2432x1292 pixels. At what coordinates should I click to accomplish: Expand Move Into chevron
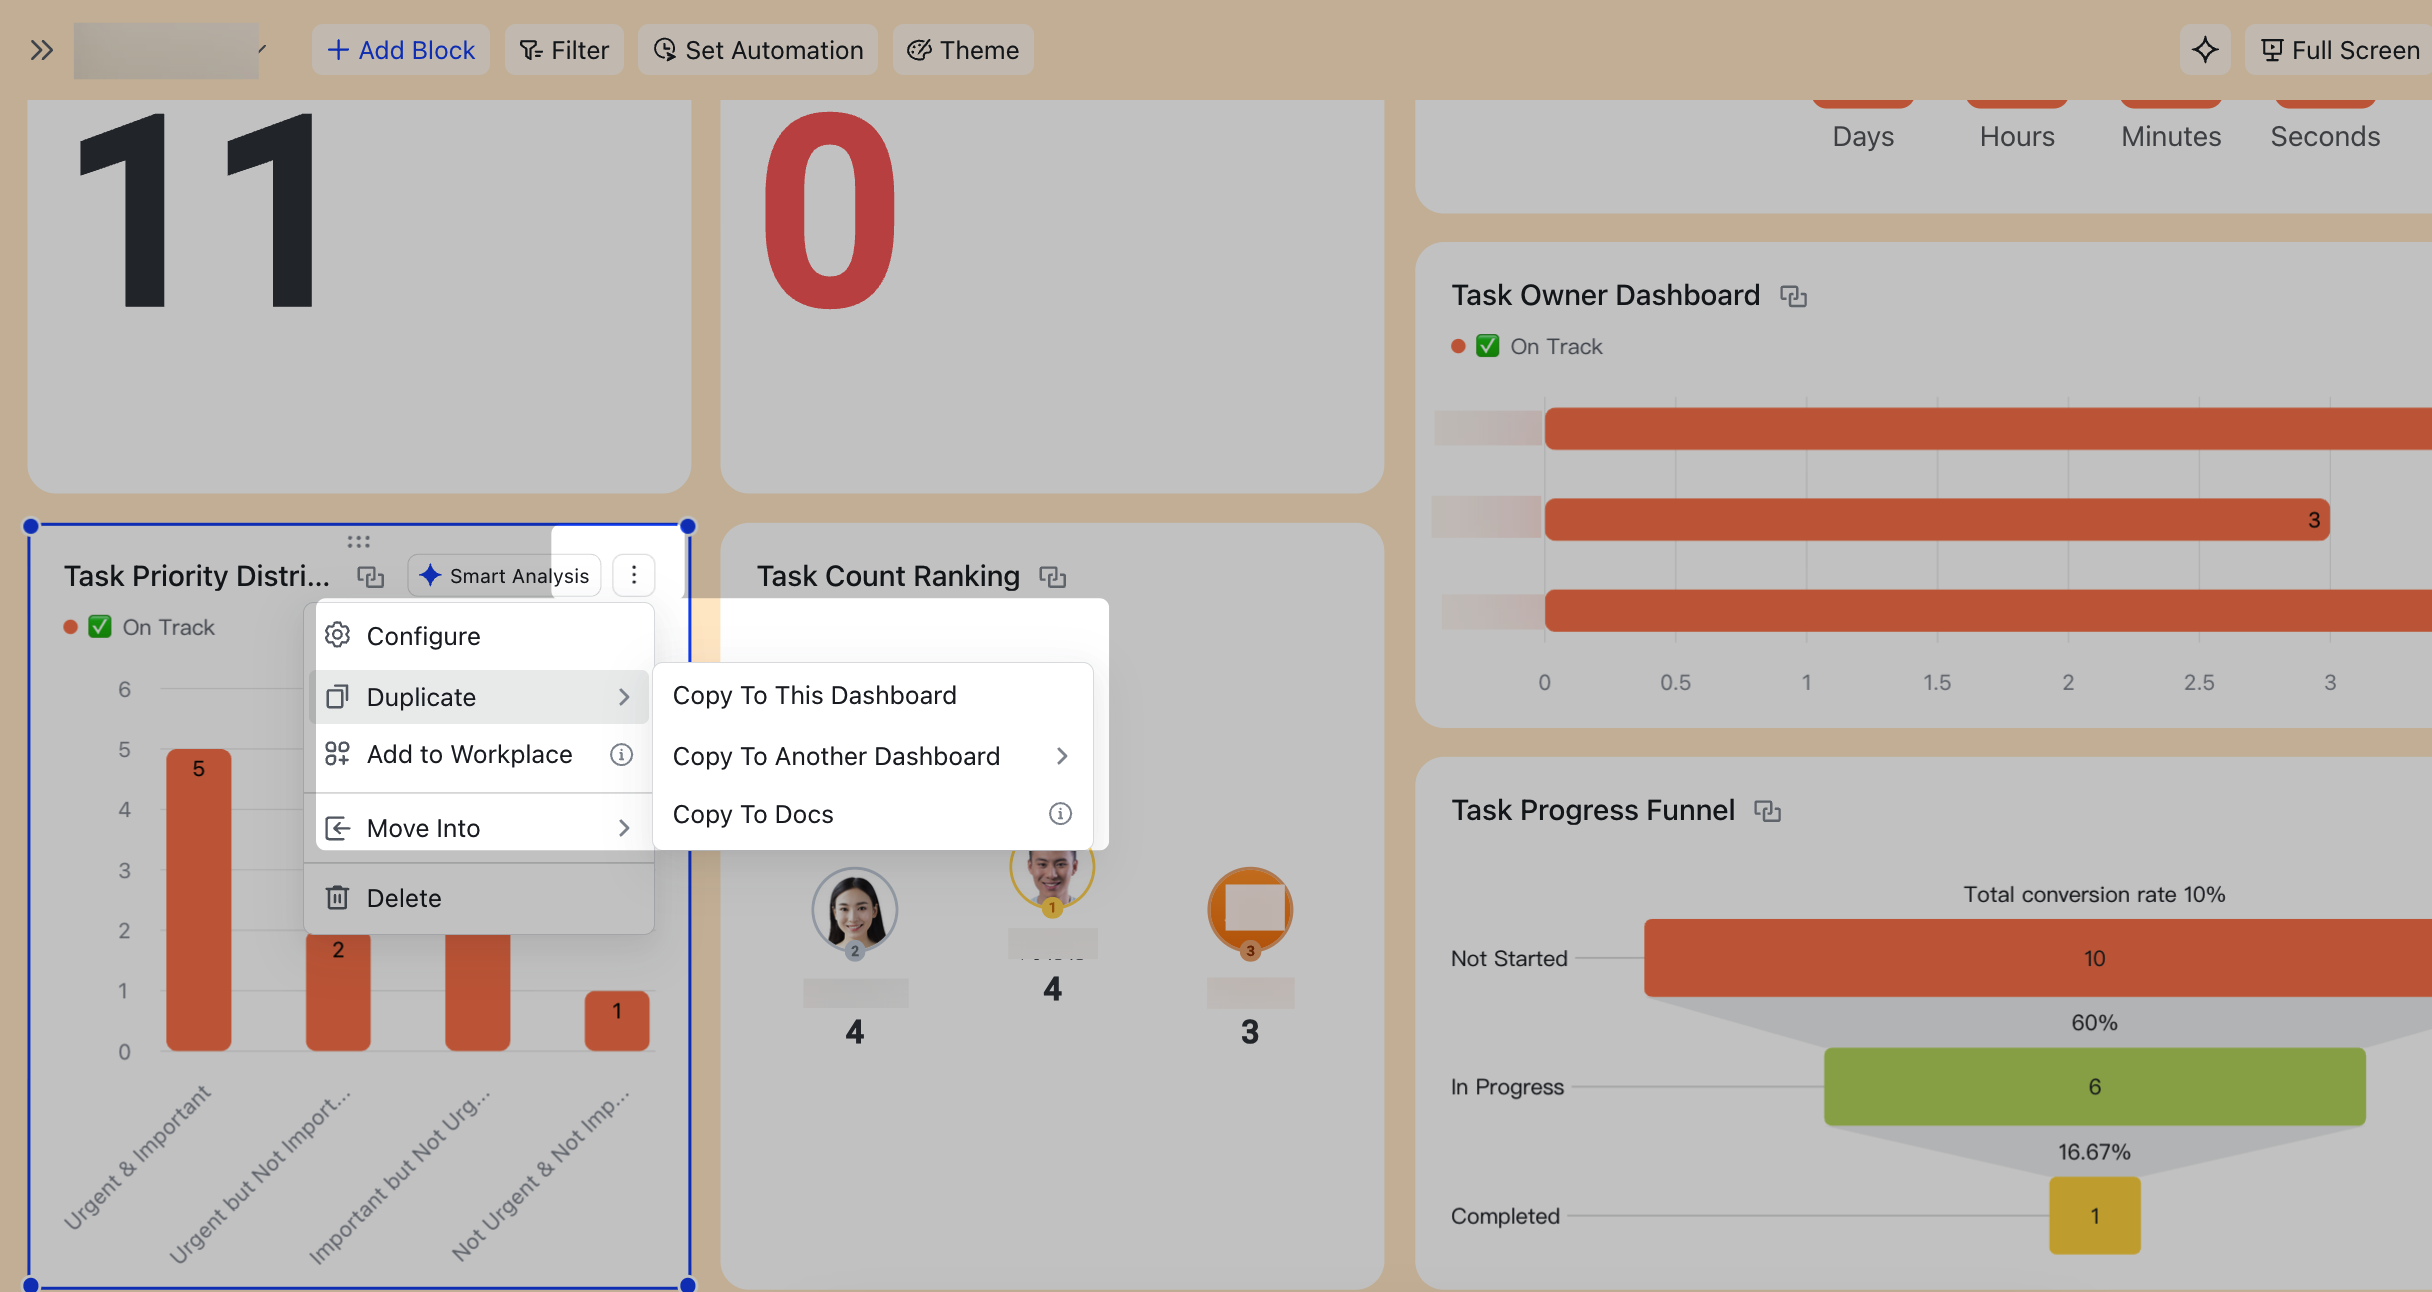click(x=624, y=828)
